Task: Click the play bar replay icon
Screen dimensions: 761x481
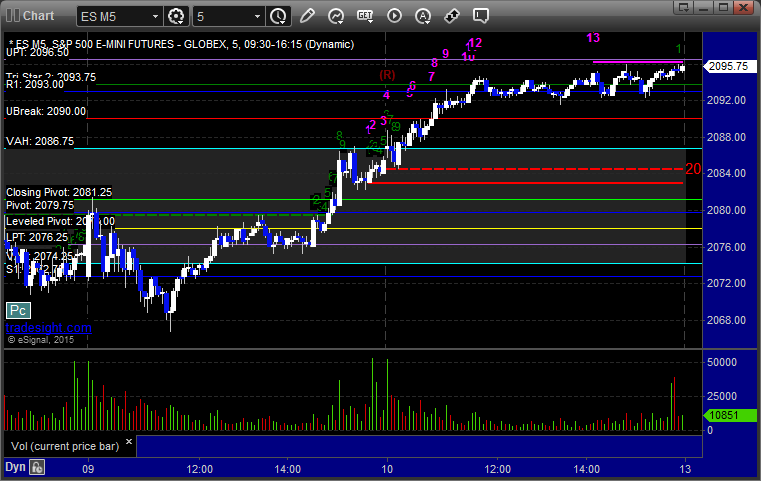Action: 394,16
